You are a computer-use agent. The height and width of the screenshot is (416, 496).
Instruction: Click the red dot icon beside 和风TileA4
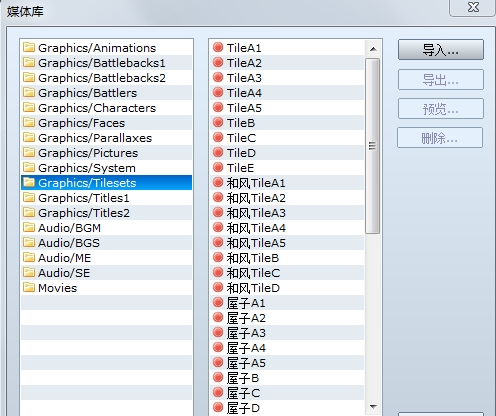click(218, 227)
